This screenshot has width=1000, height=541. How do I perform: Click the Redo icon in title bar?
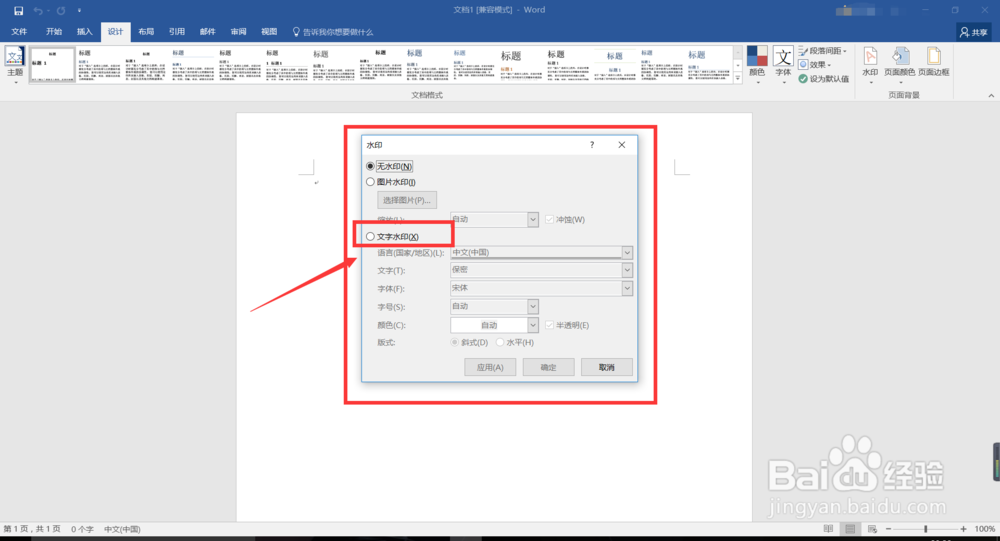[x=61, y=10]
